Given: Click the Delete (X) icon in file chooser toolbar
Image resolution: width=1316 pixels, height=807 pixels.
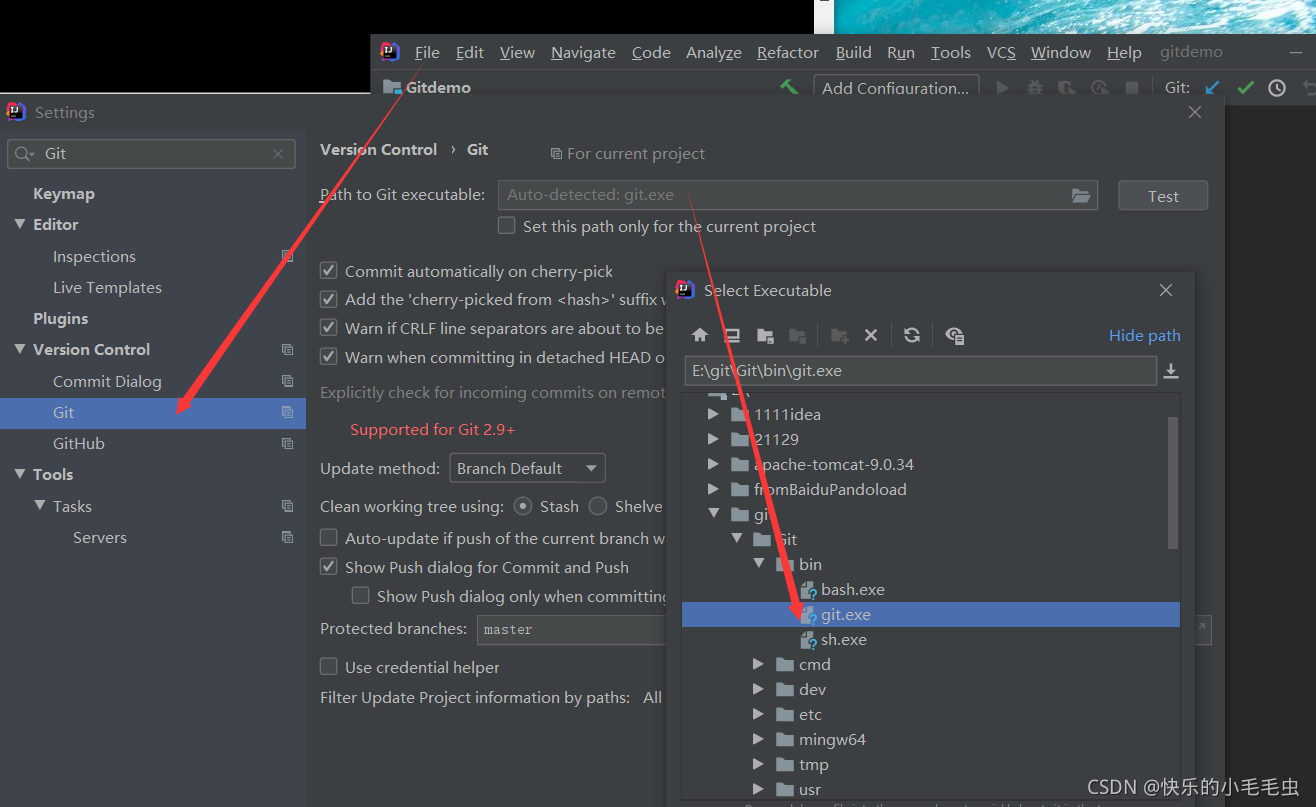Looking at the screenshot, I should point(871,335).
